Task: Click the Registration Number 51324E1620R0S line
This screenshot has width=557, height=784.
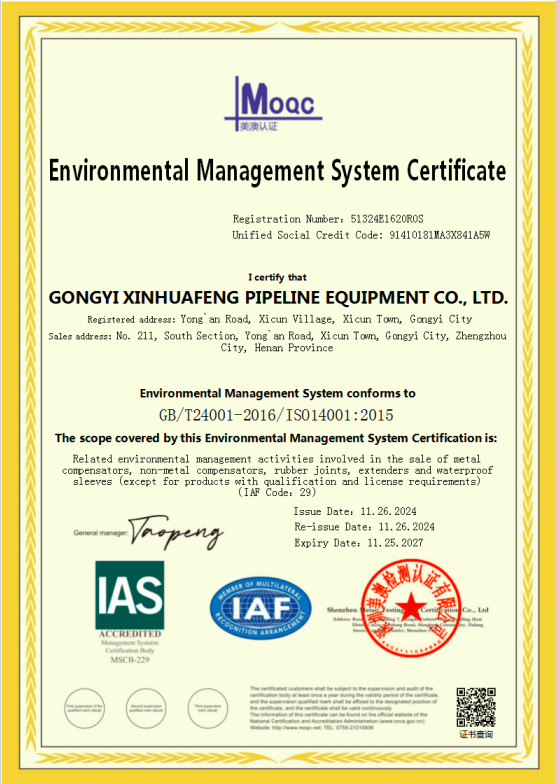Action: [328, 219]
